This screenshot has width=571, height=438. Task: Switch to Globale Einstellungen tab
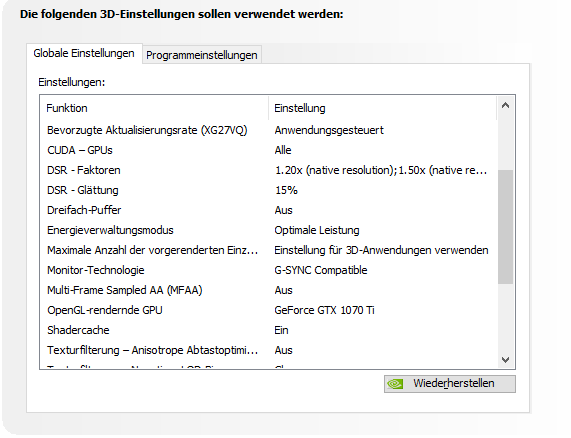click(84, 54)
